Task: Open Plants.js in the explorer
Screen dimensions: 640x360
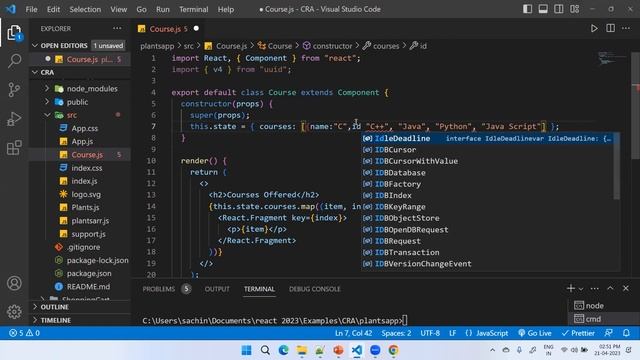Action: click(85, 207)
